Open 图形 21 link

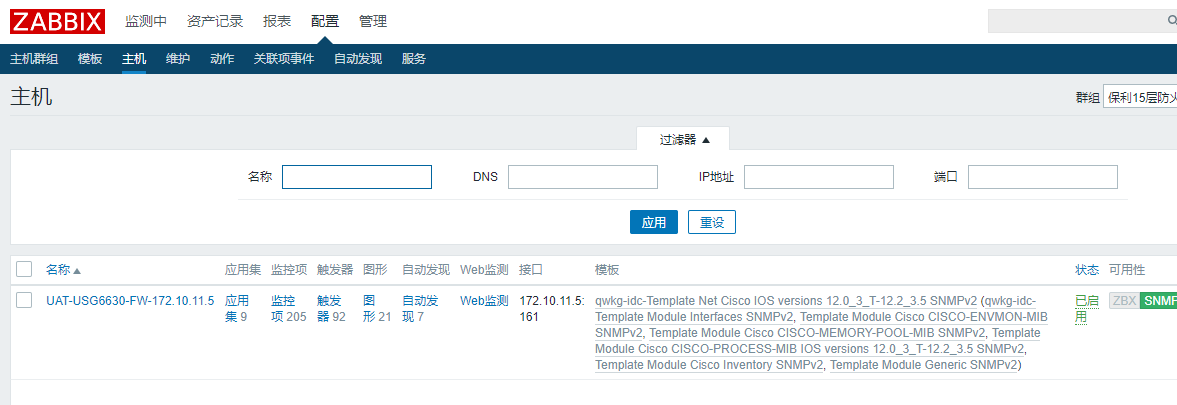[x=378, y=308]
